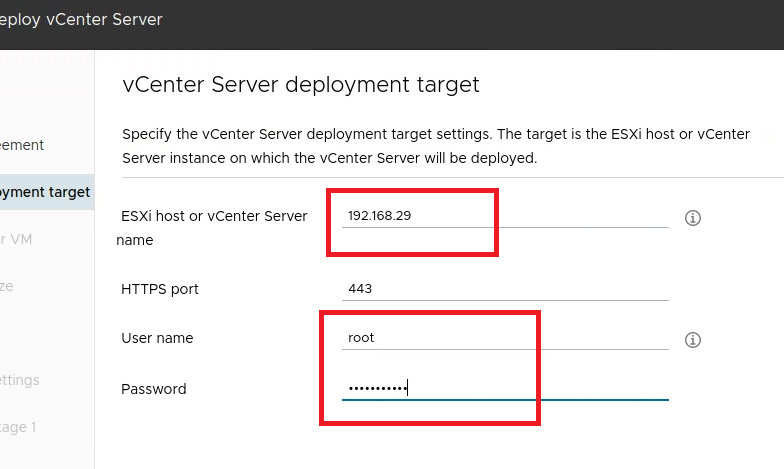Select the User name field containing root
Image resolution: width=784 pixels, height=469 pixels.
[x=505, y=338]
